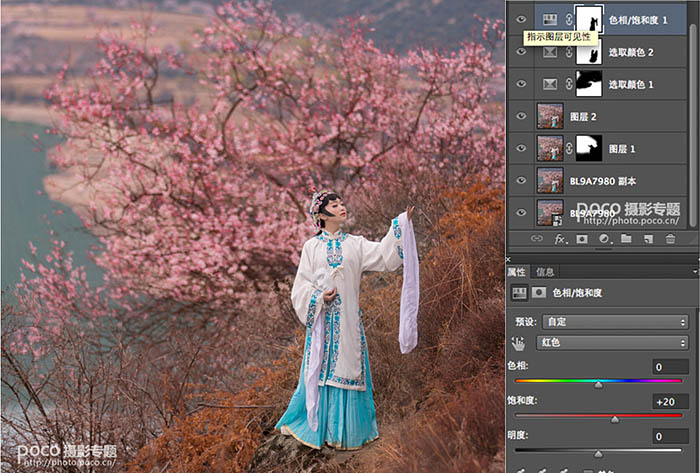Close the Properties panel with the x
The height and width of the screenshot is (473, 700).
pyautogui.click(x=508, y=258)
